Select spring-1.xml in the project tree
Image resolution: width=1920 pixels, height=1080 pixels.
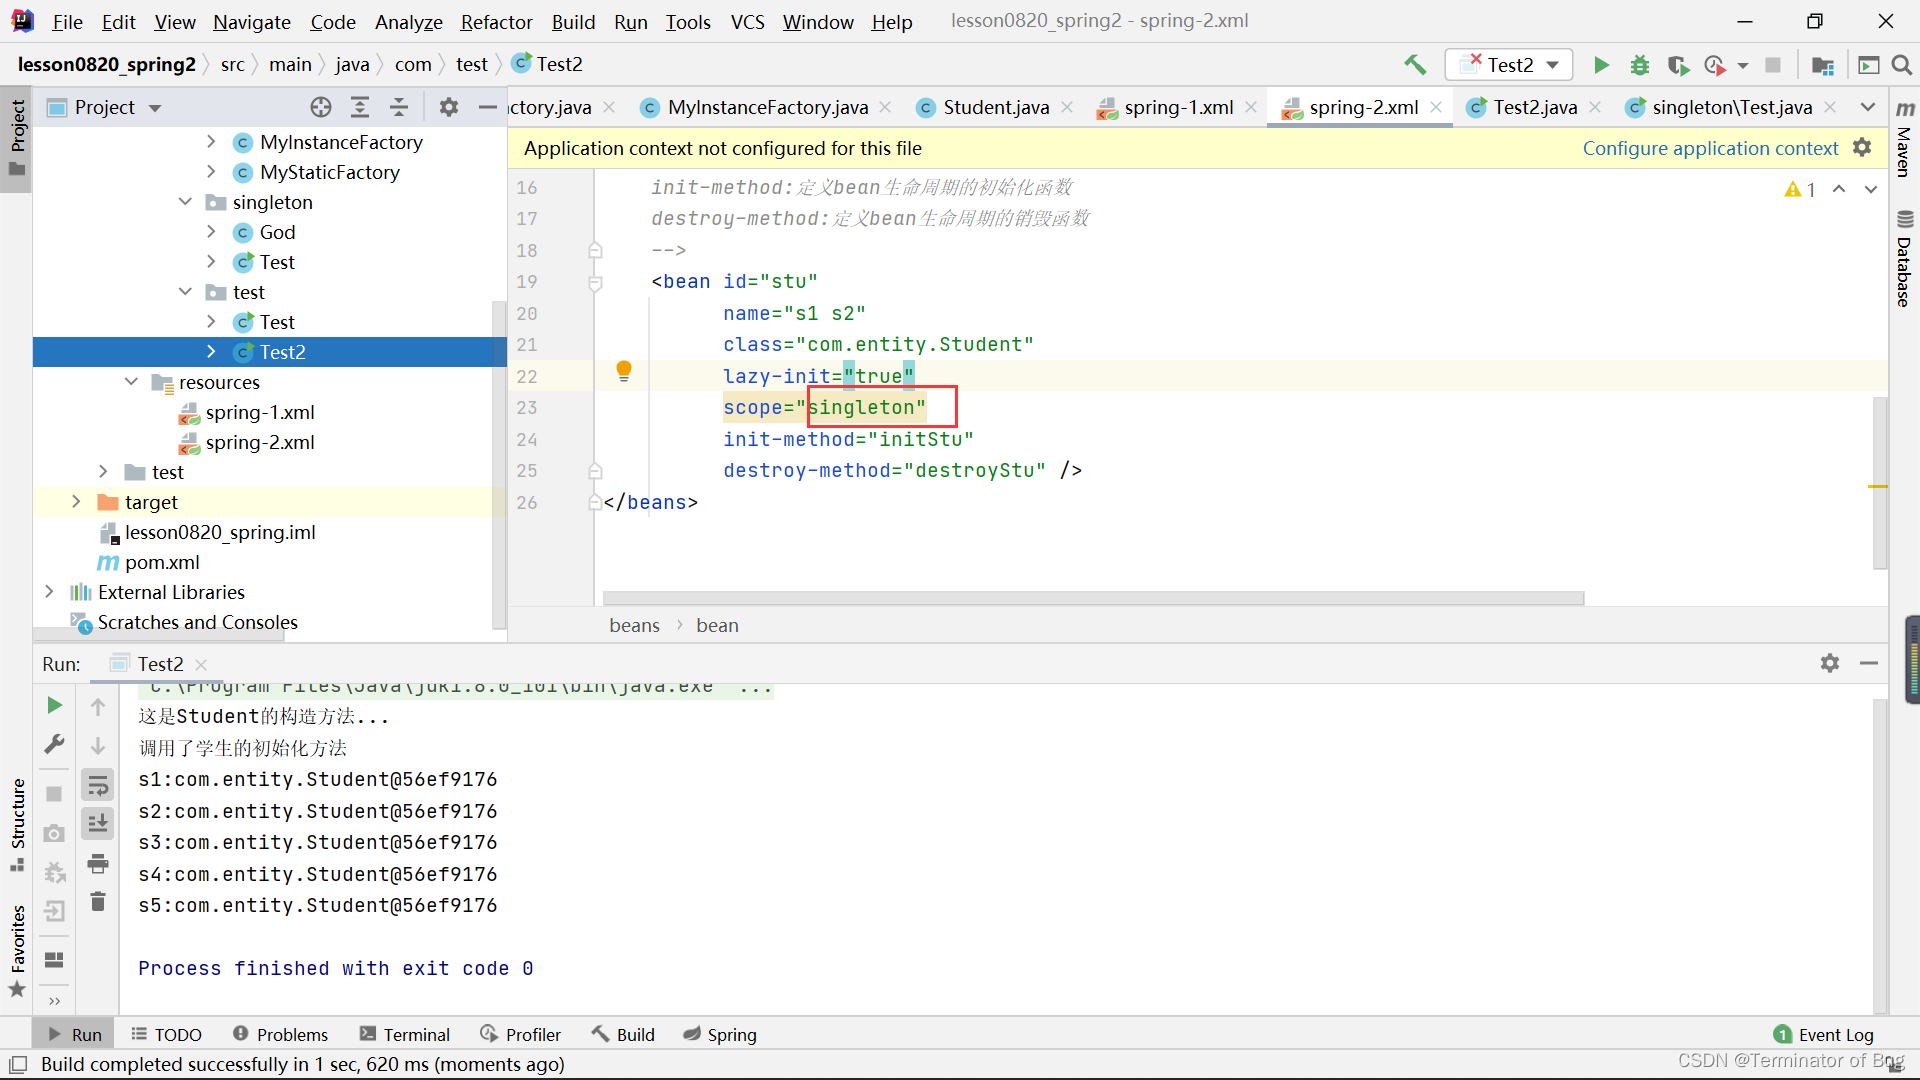[x=259, y=412]
